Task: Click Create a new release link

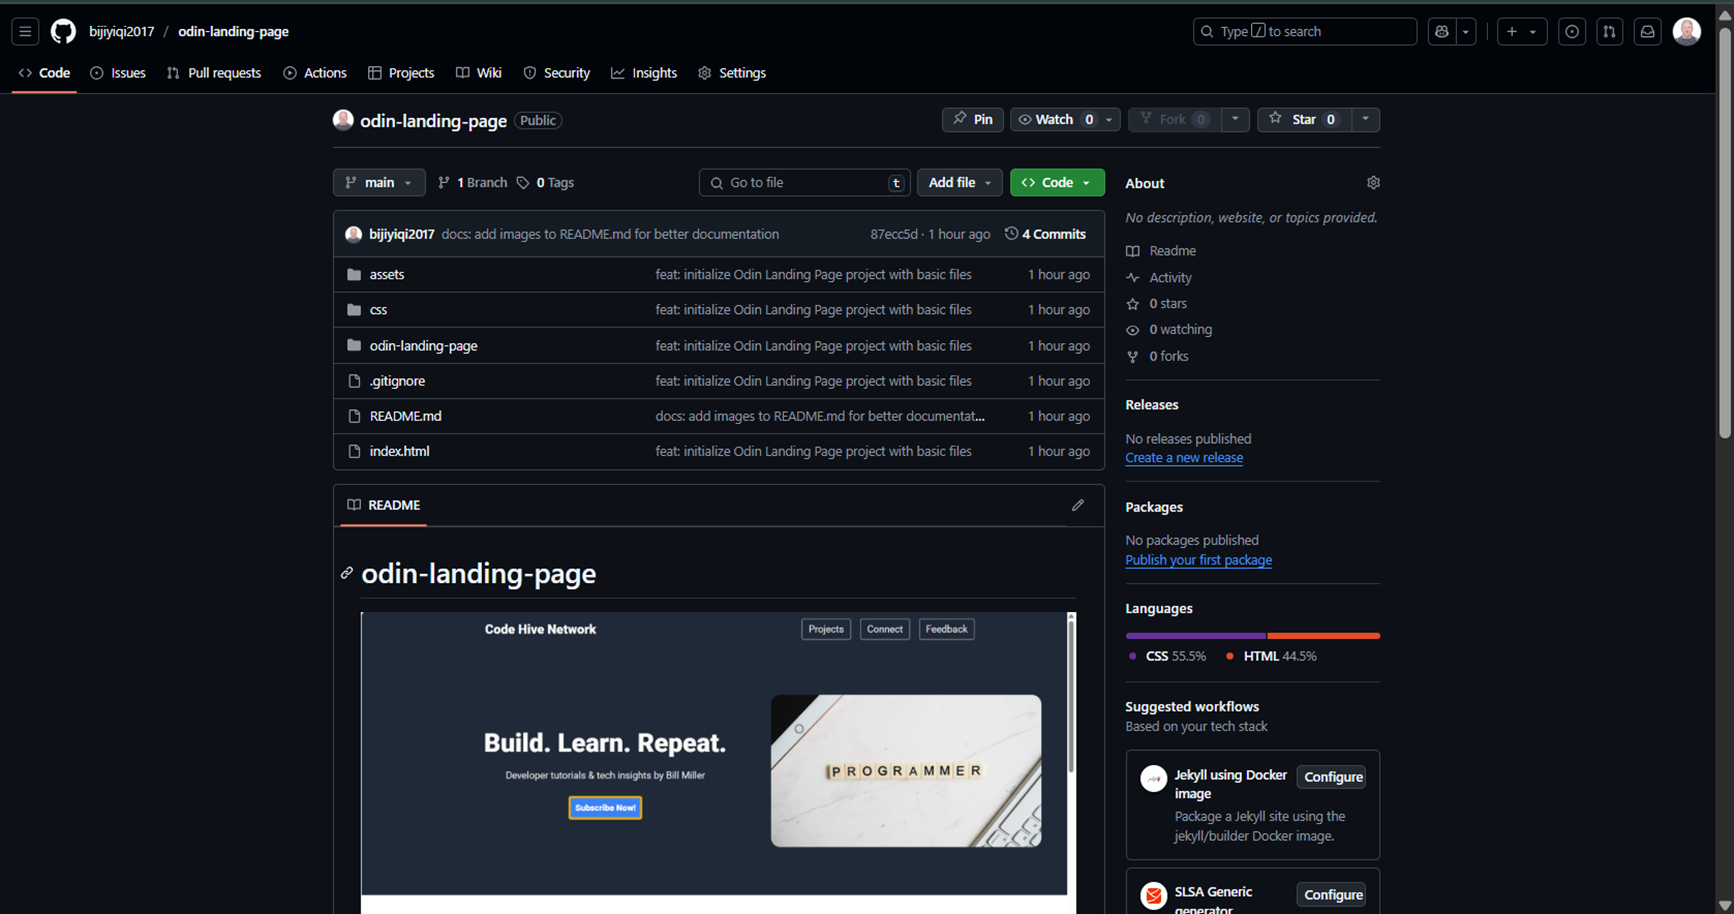Action: pyautogui.click(x=1184, y=458)
